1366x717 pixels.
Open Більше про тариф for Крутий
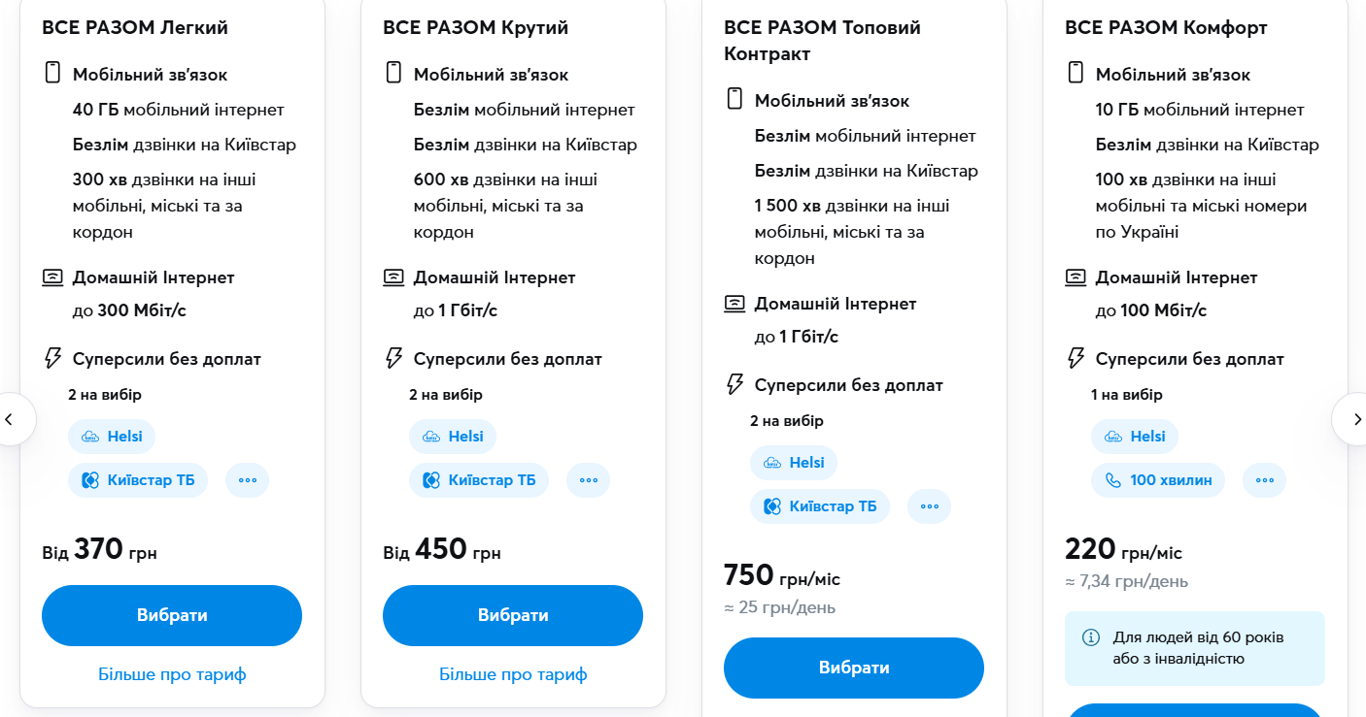[x=513, y=674]
